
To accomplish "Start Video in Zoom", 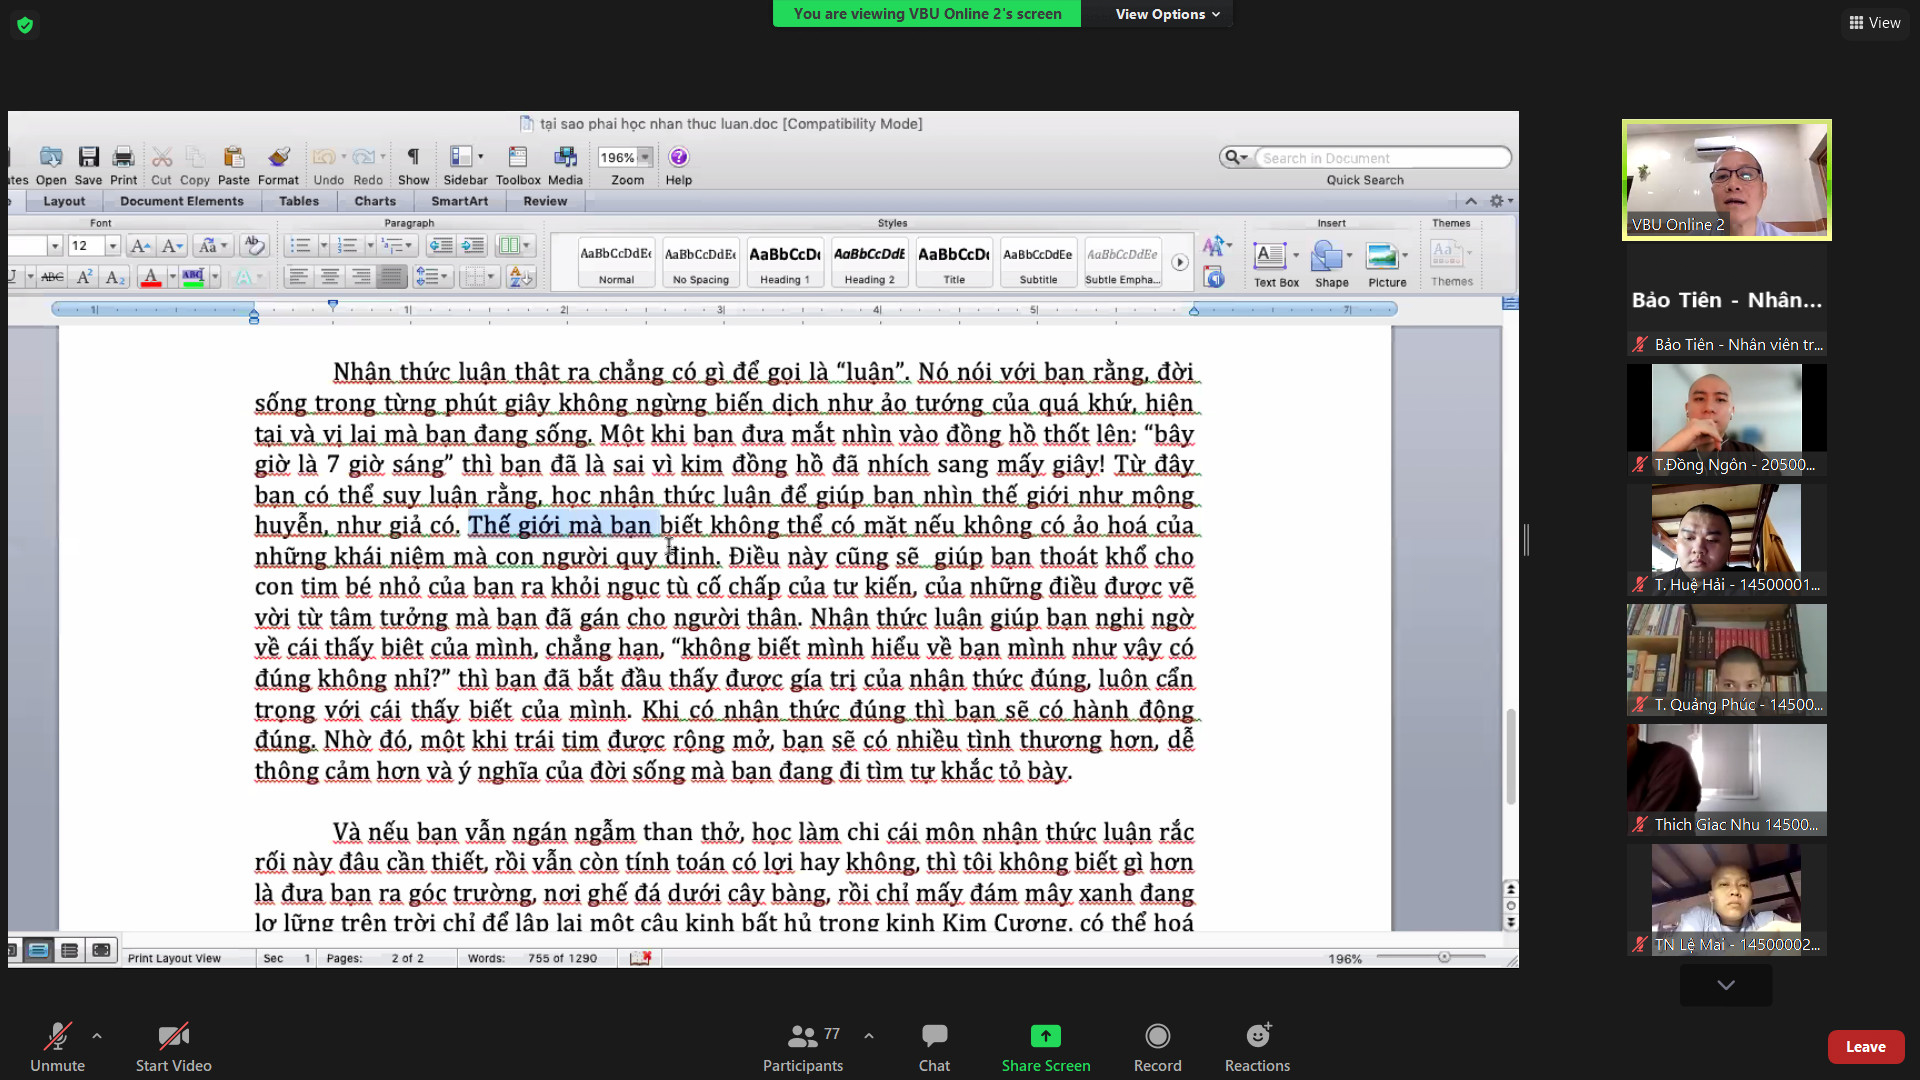I will click(173, 1046).
